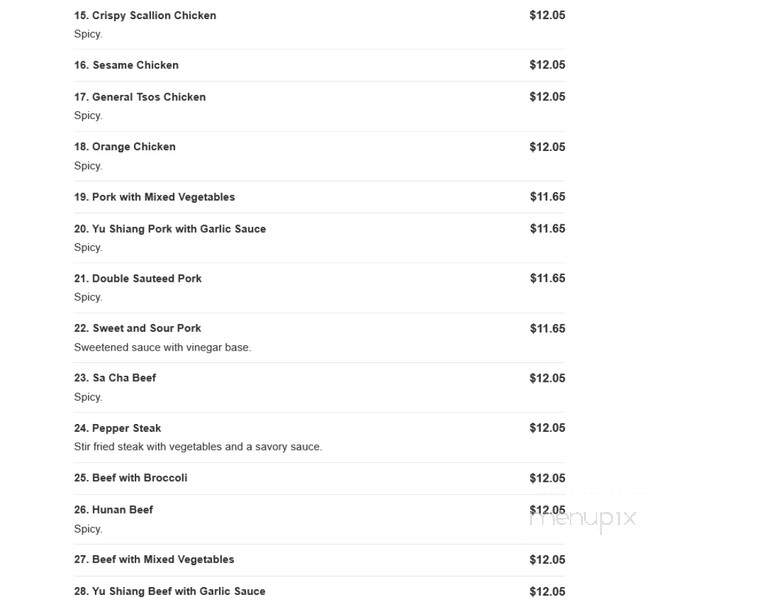Click the Sweet and Sour Pork description
The width and height of the screenshot is (762, 601).
pos(162,347)
